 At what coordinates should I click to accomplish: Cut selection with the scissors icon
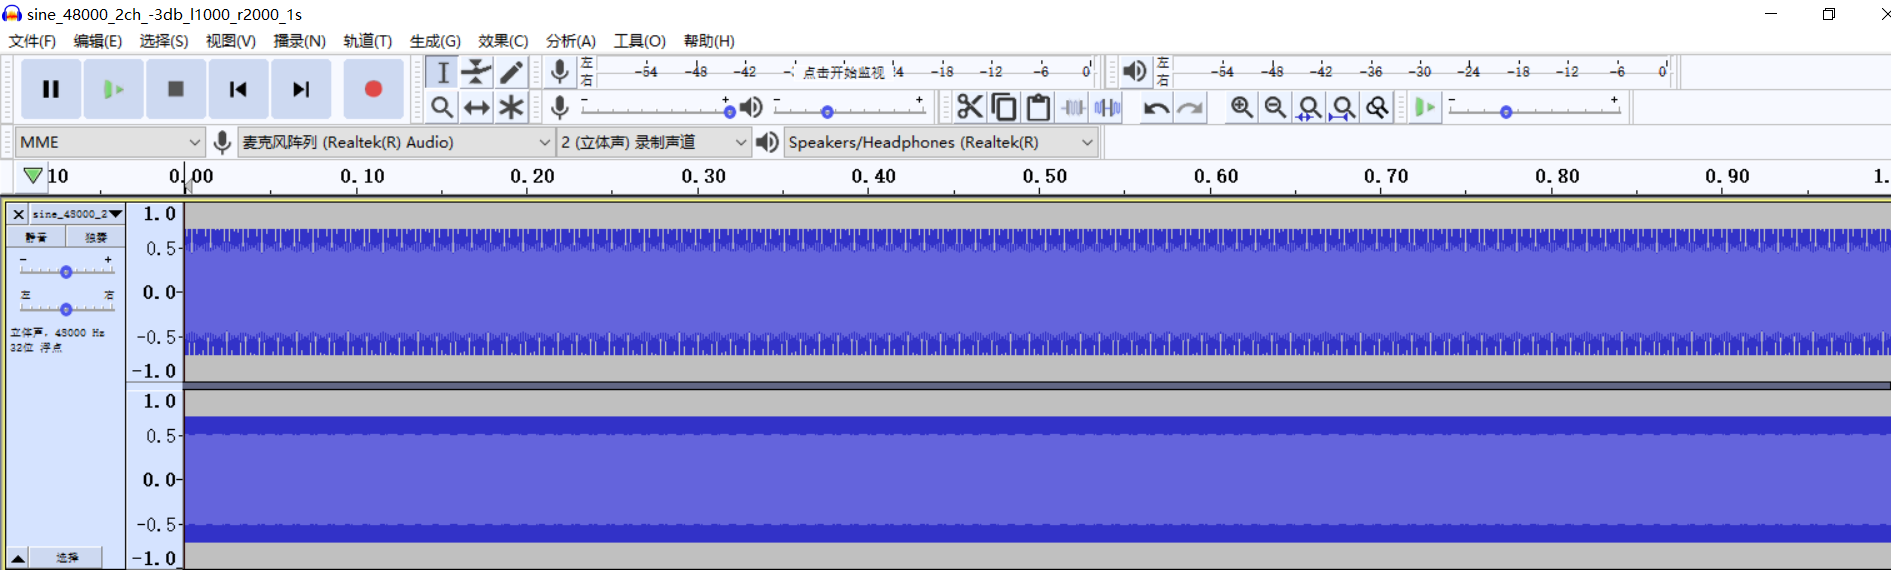tap(969, 107)
